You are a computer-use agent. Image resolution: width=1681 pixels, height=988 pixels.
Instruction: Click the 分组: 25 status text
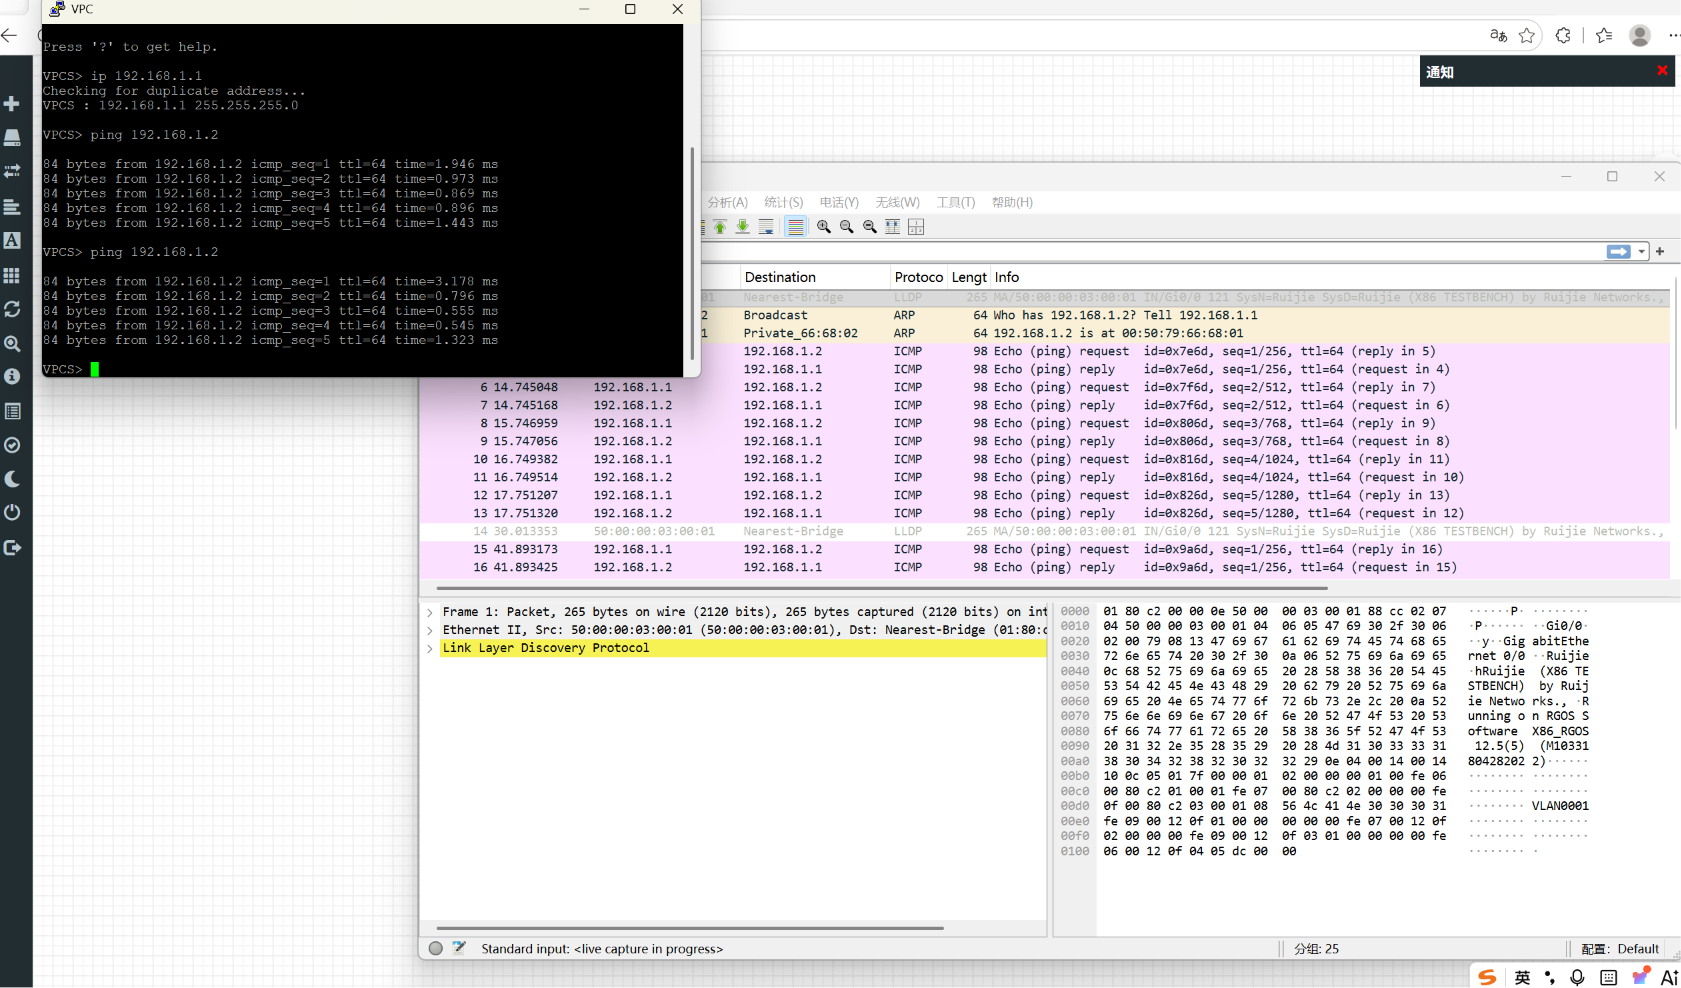coord(1316,949)
